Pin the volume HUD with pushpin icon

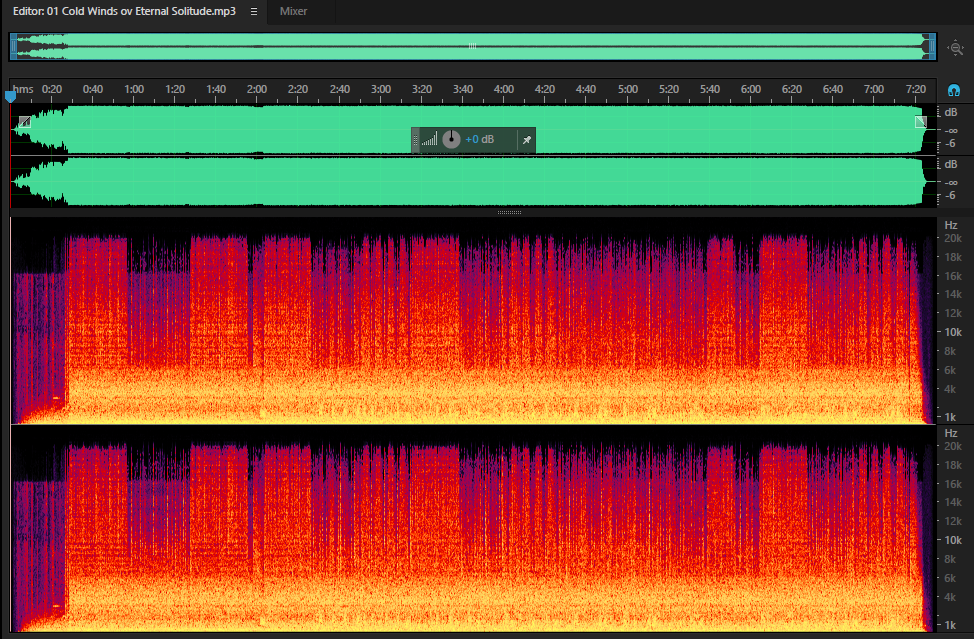tap(527, 140)
